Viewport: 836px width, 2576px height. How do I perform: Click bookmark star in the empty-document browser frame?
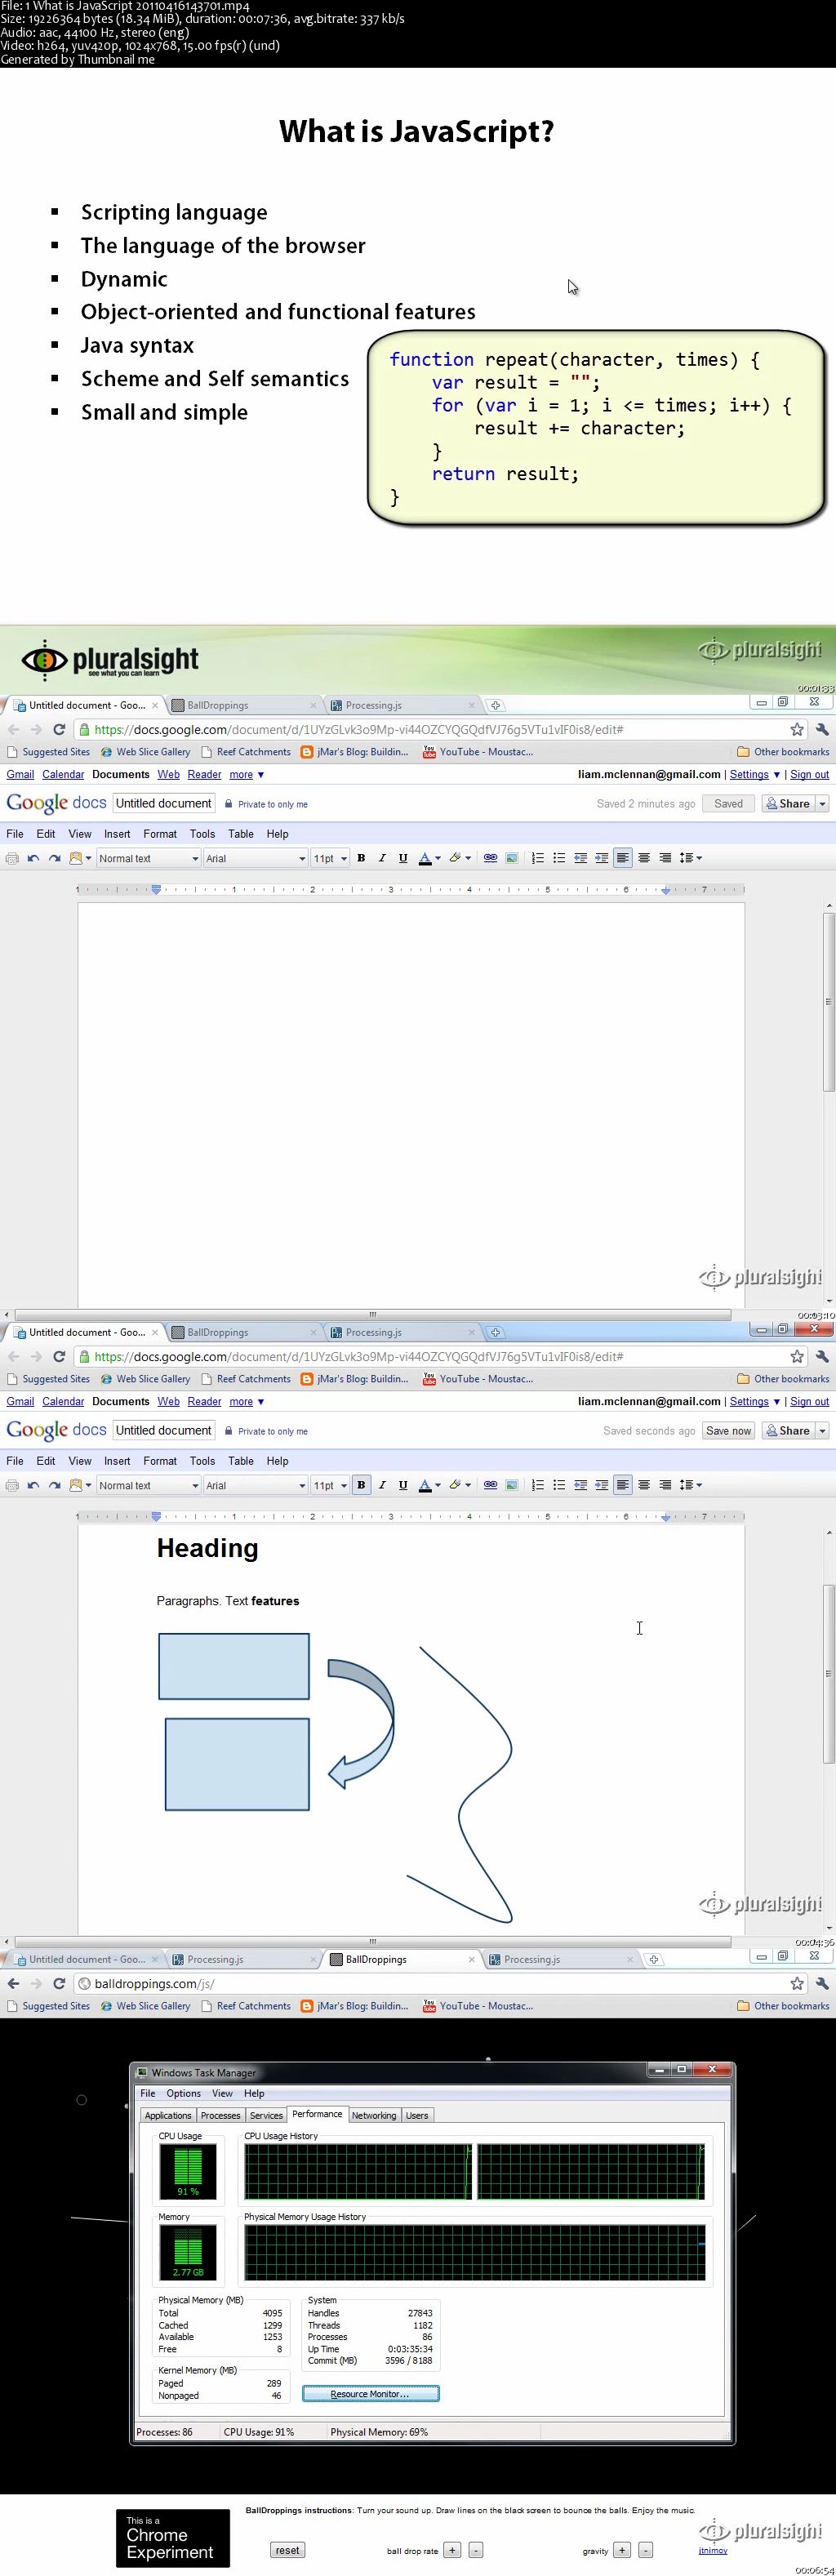(x=797, y=730)
